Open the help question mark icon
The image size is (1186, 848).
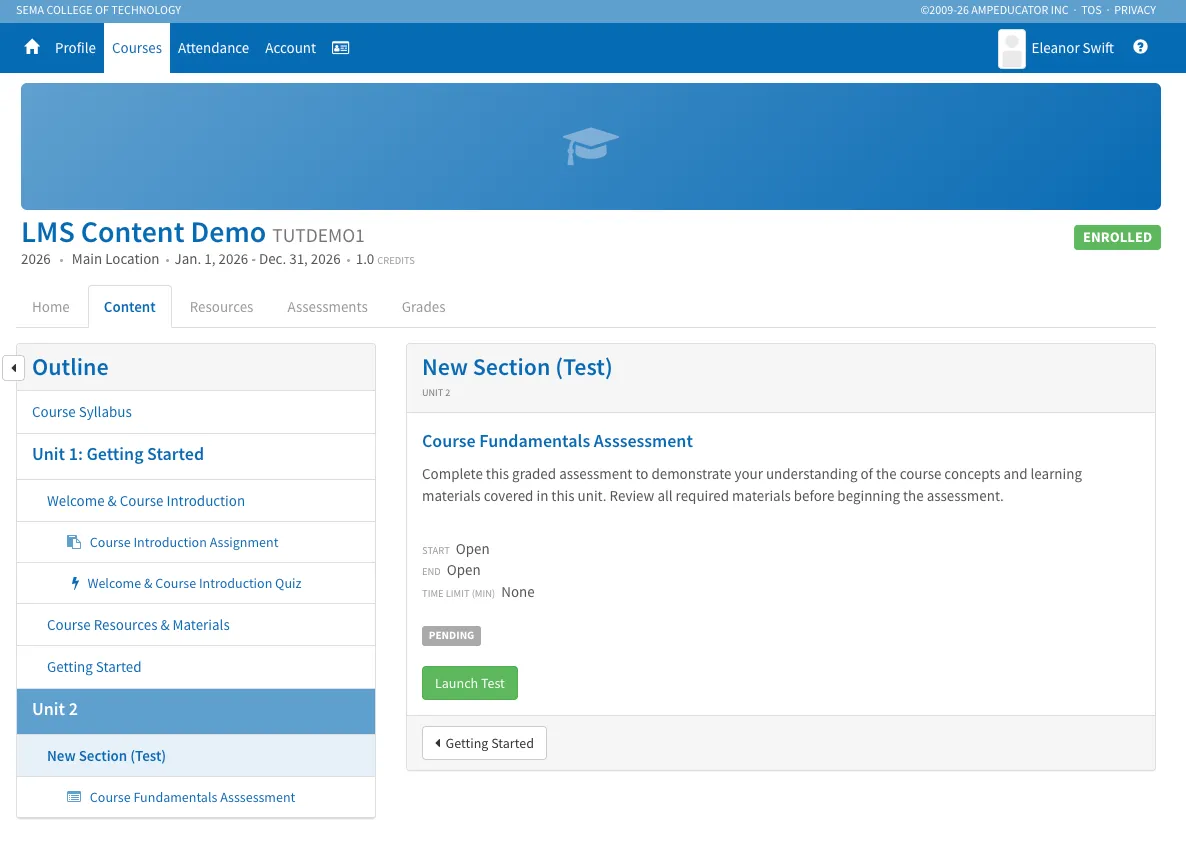[1140, 47]
